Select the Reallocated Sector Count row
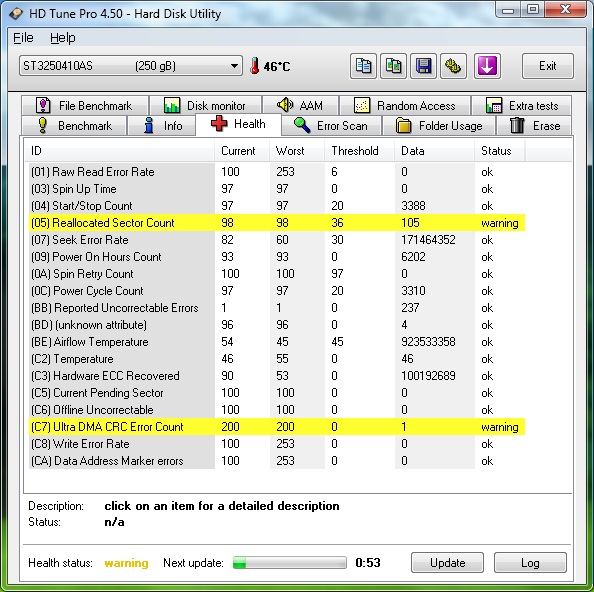This screenshot has width=594, height=592. [277, 223]
